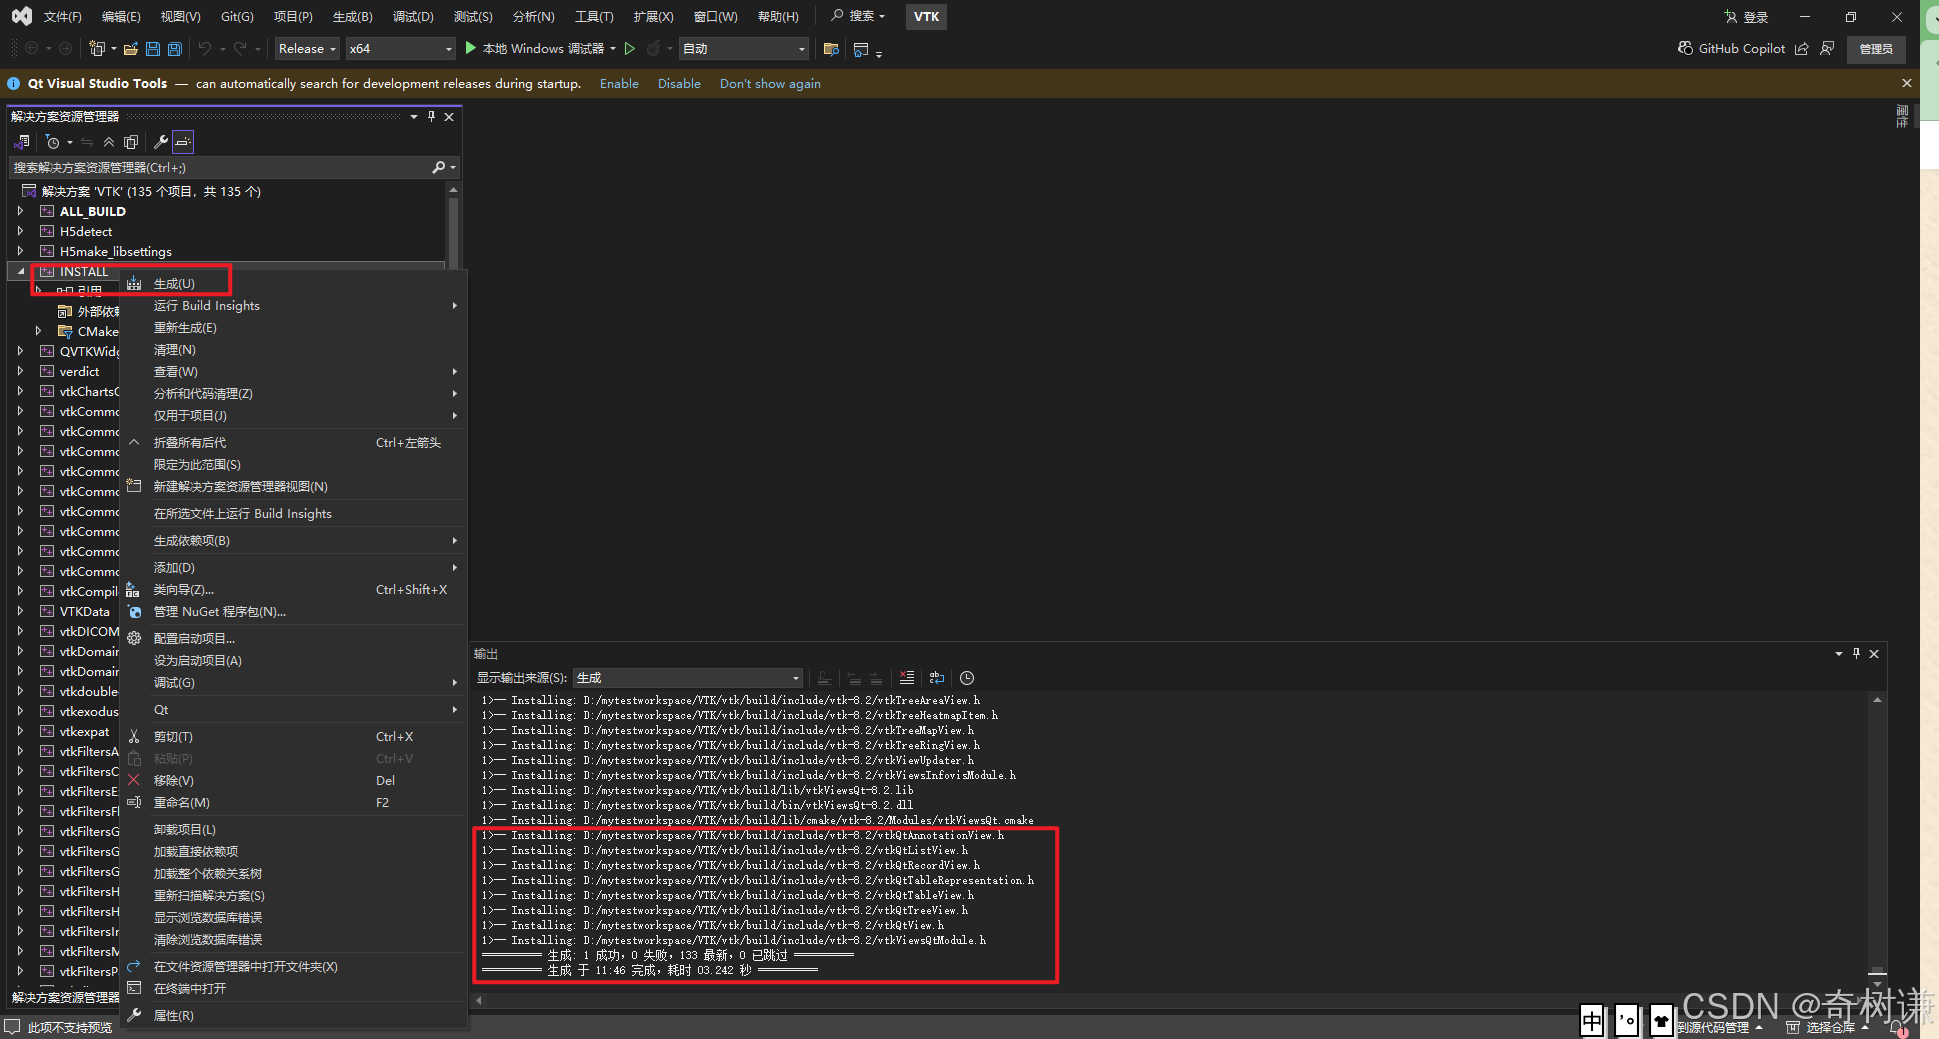Click the Open File folder icon
Image resolution: width=1939 pixels, height=1039 pixels.
coord(130,48)
